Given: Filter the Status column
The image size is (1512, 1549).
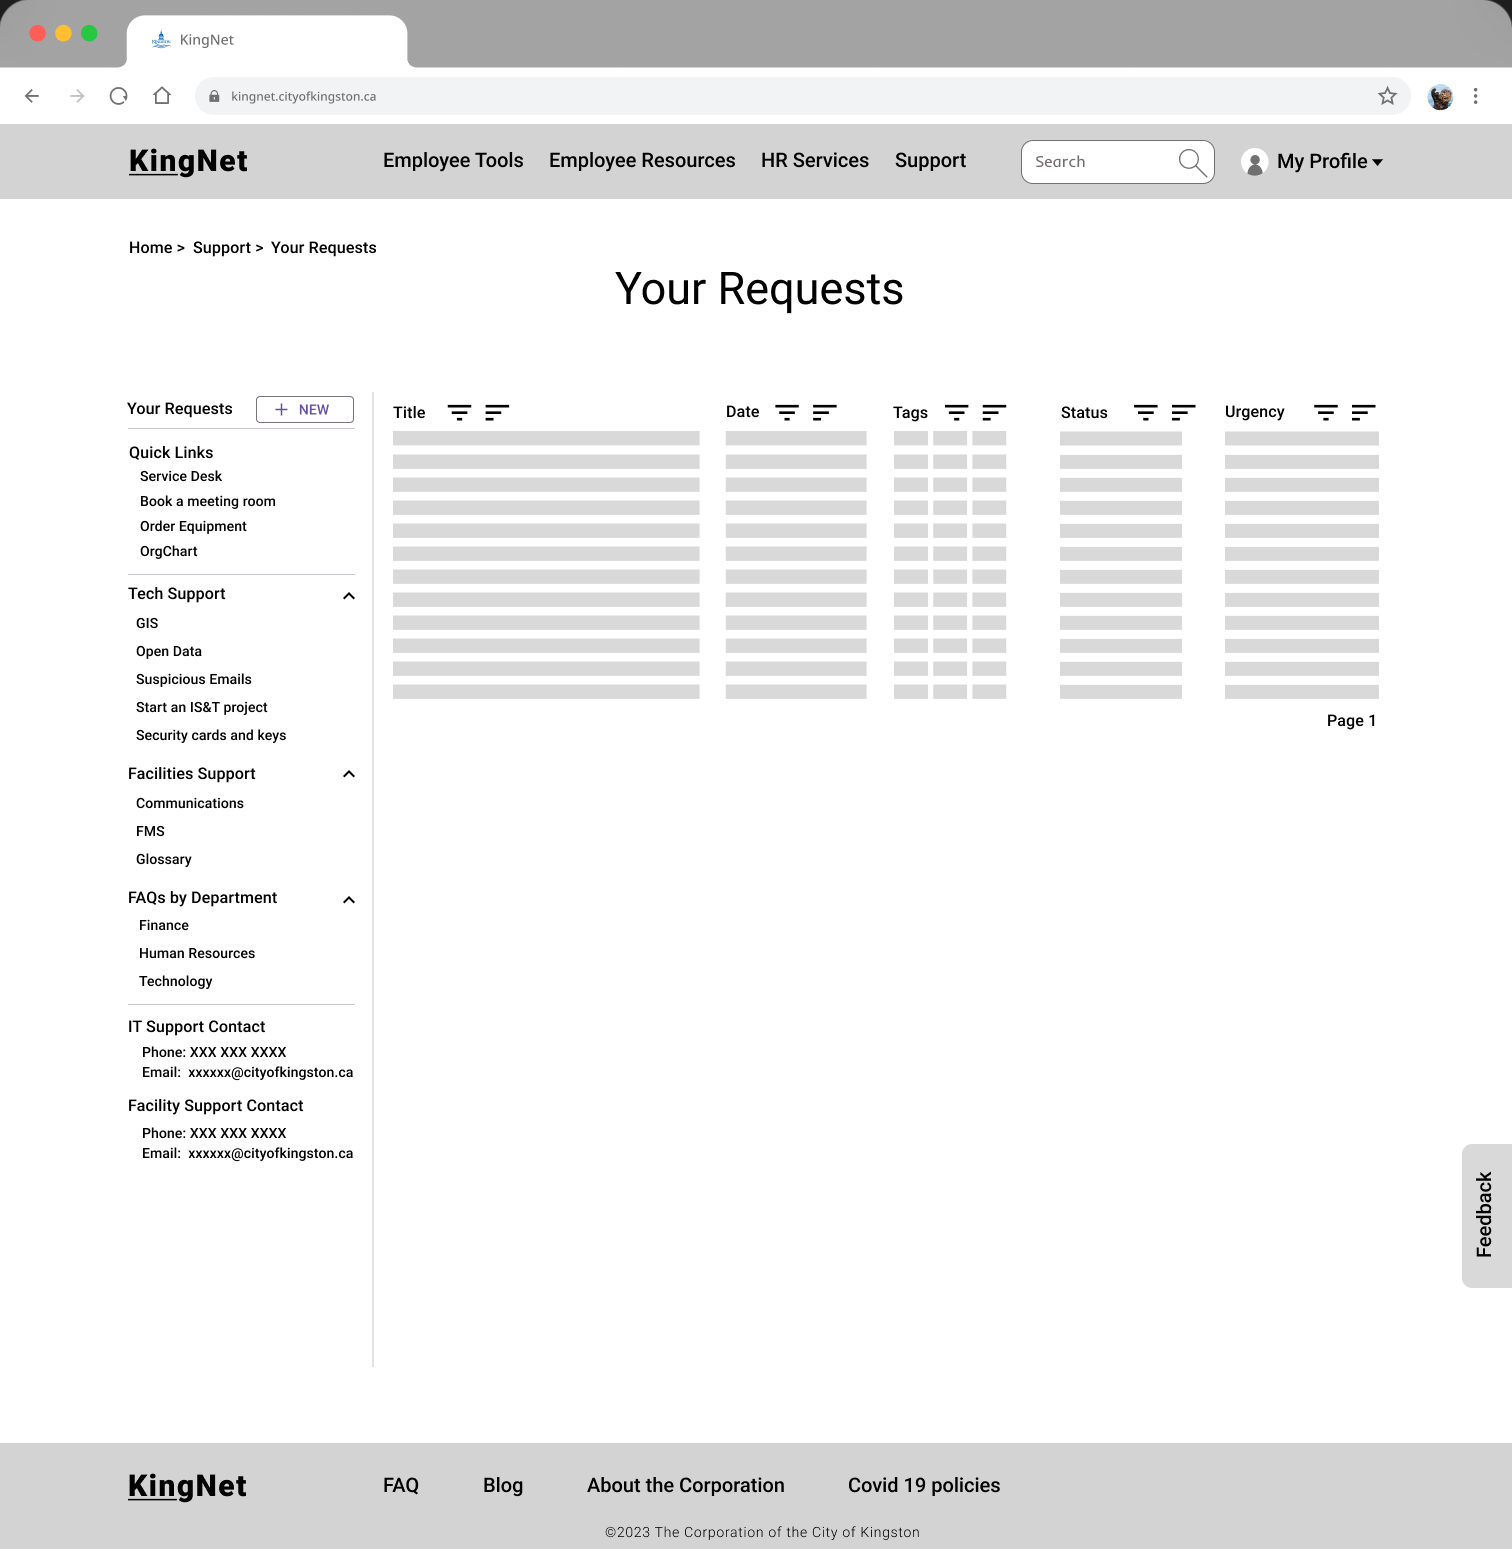Looking at the screenshot, I should [x=1145, y=412].
